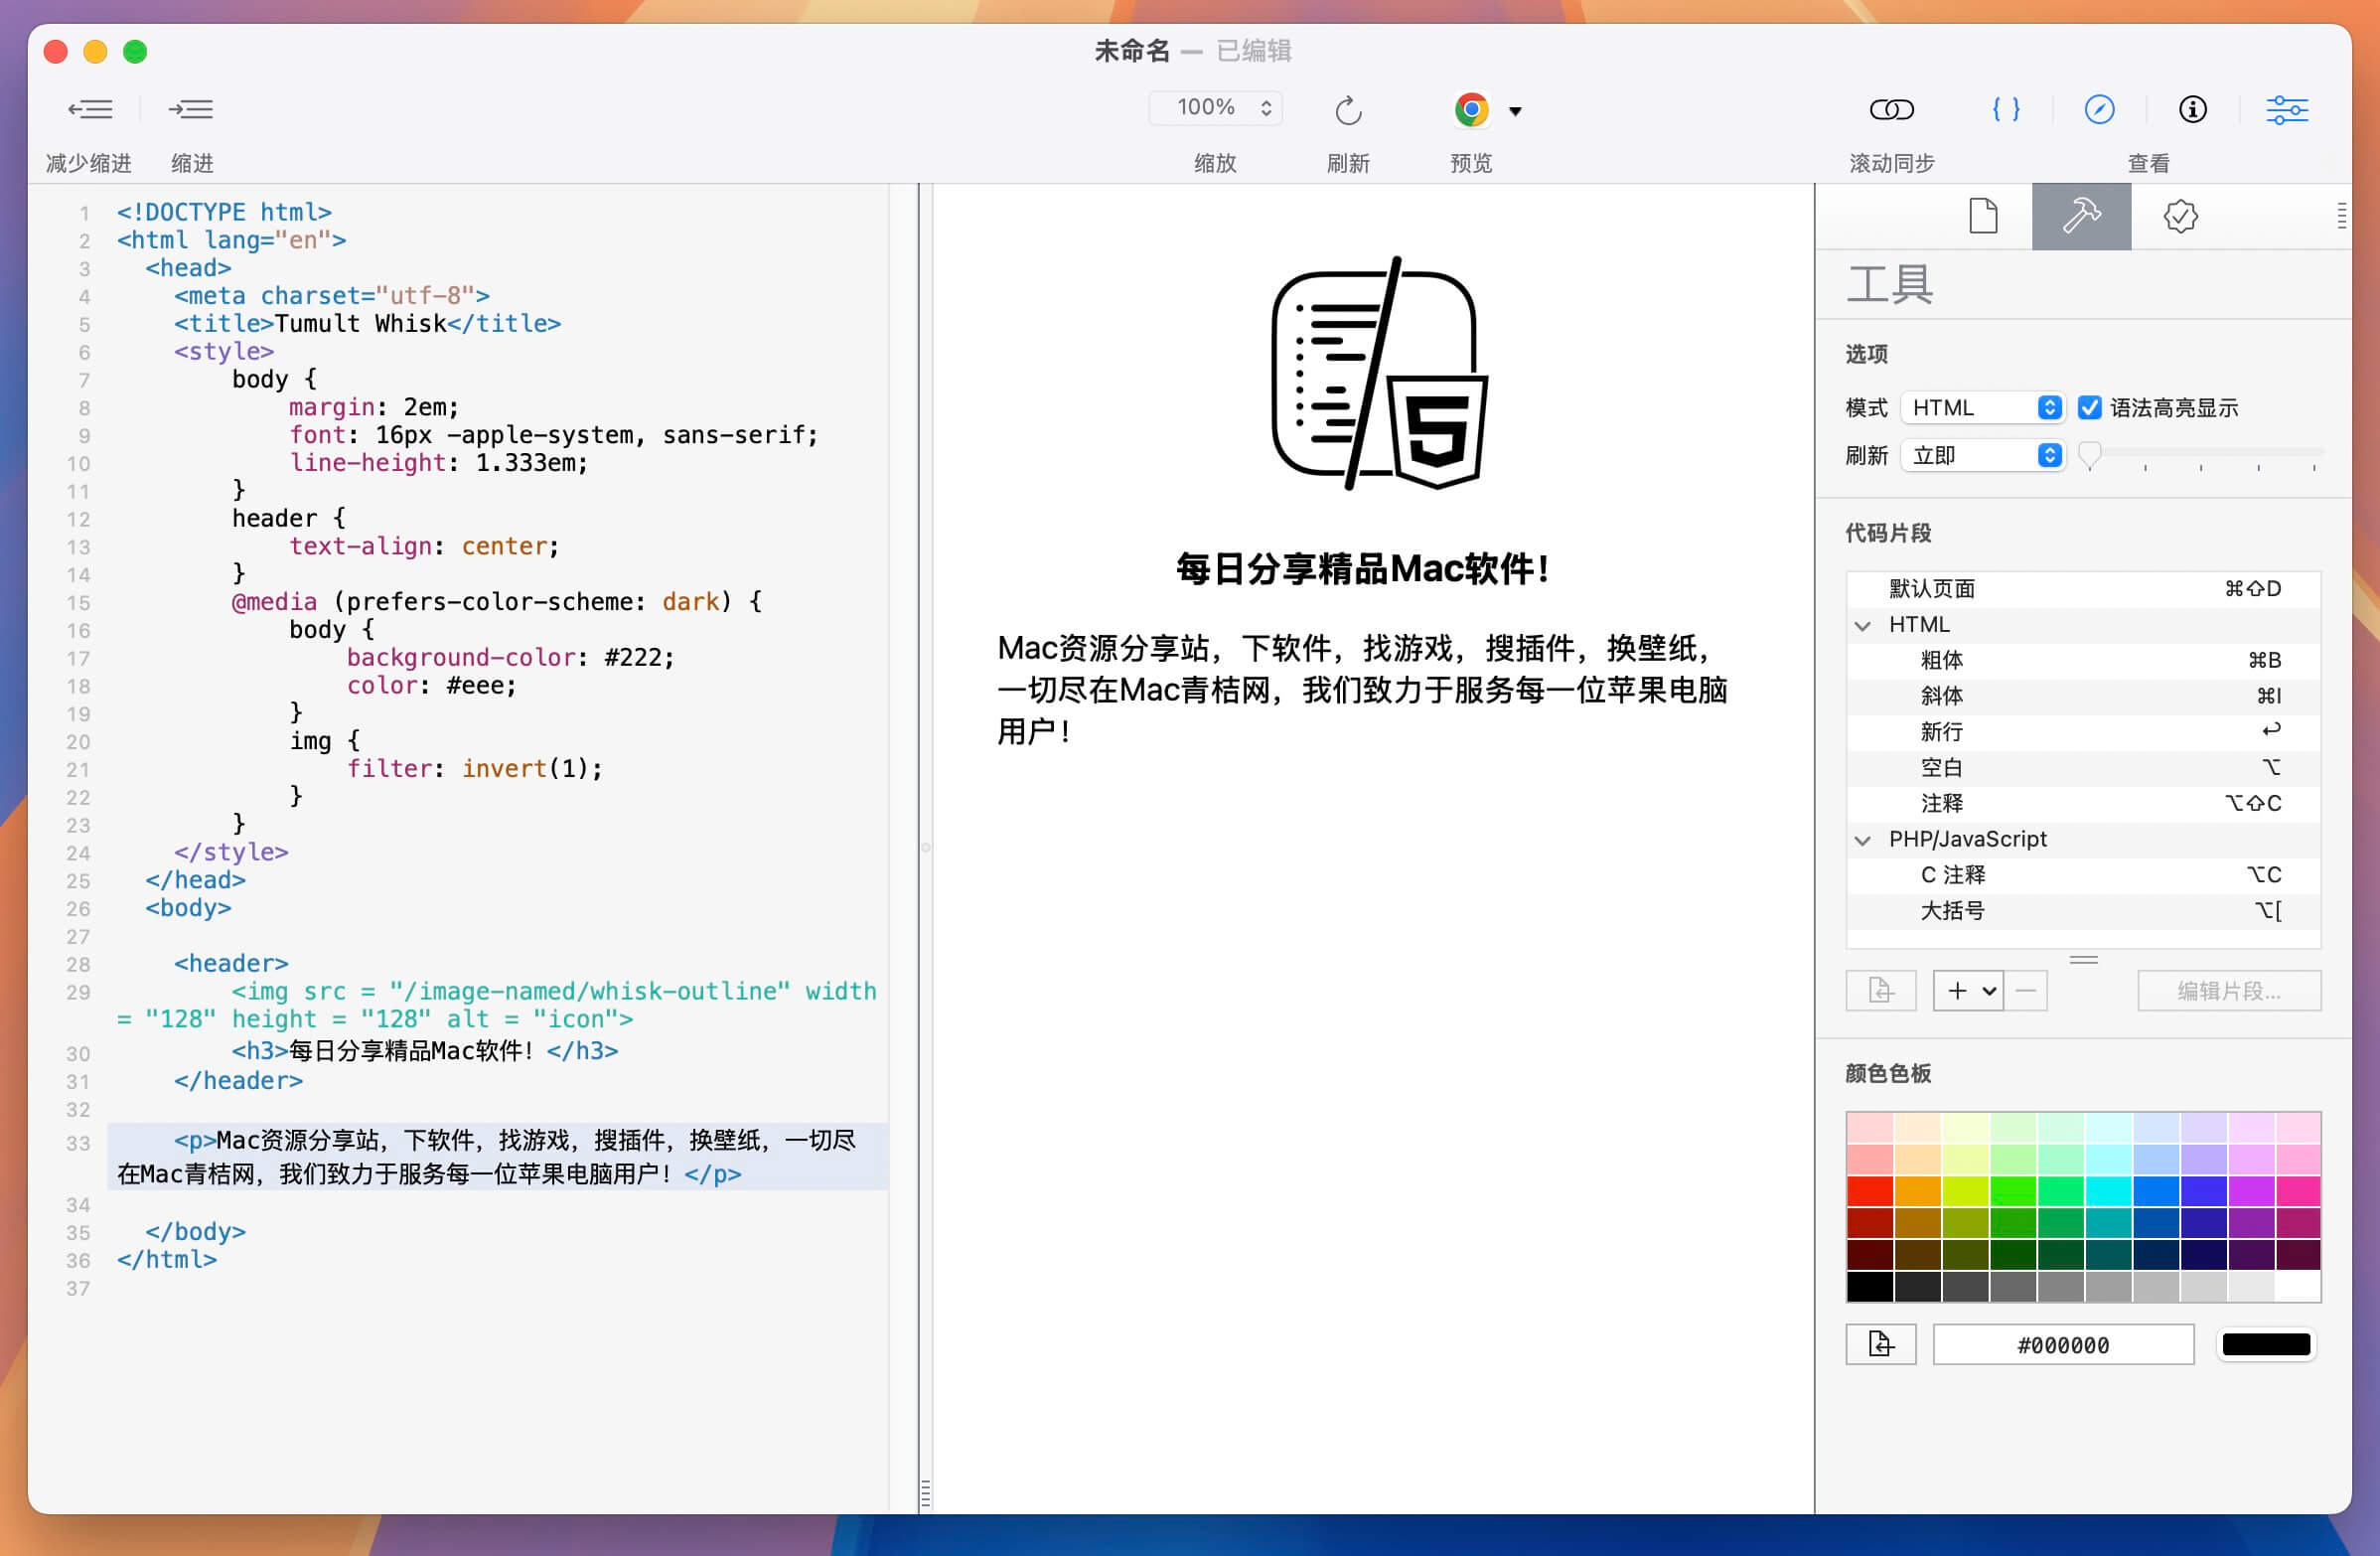The height and width of the screenshot is (1556, 2380).
Task: Refresh the preview with the reload icon
Action: 1348,109
